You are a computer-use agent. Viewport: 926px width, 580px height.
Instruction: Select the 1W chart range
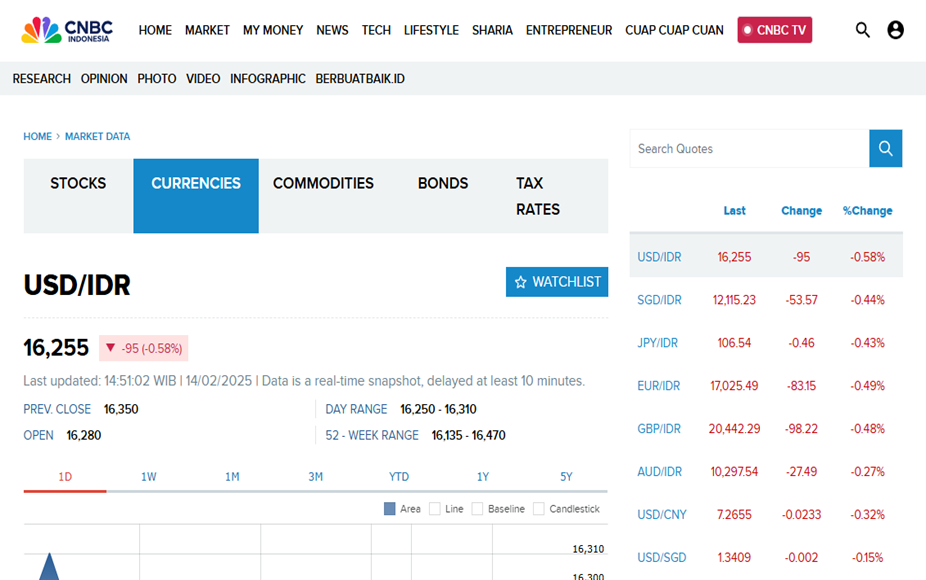[148, 477]
